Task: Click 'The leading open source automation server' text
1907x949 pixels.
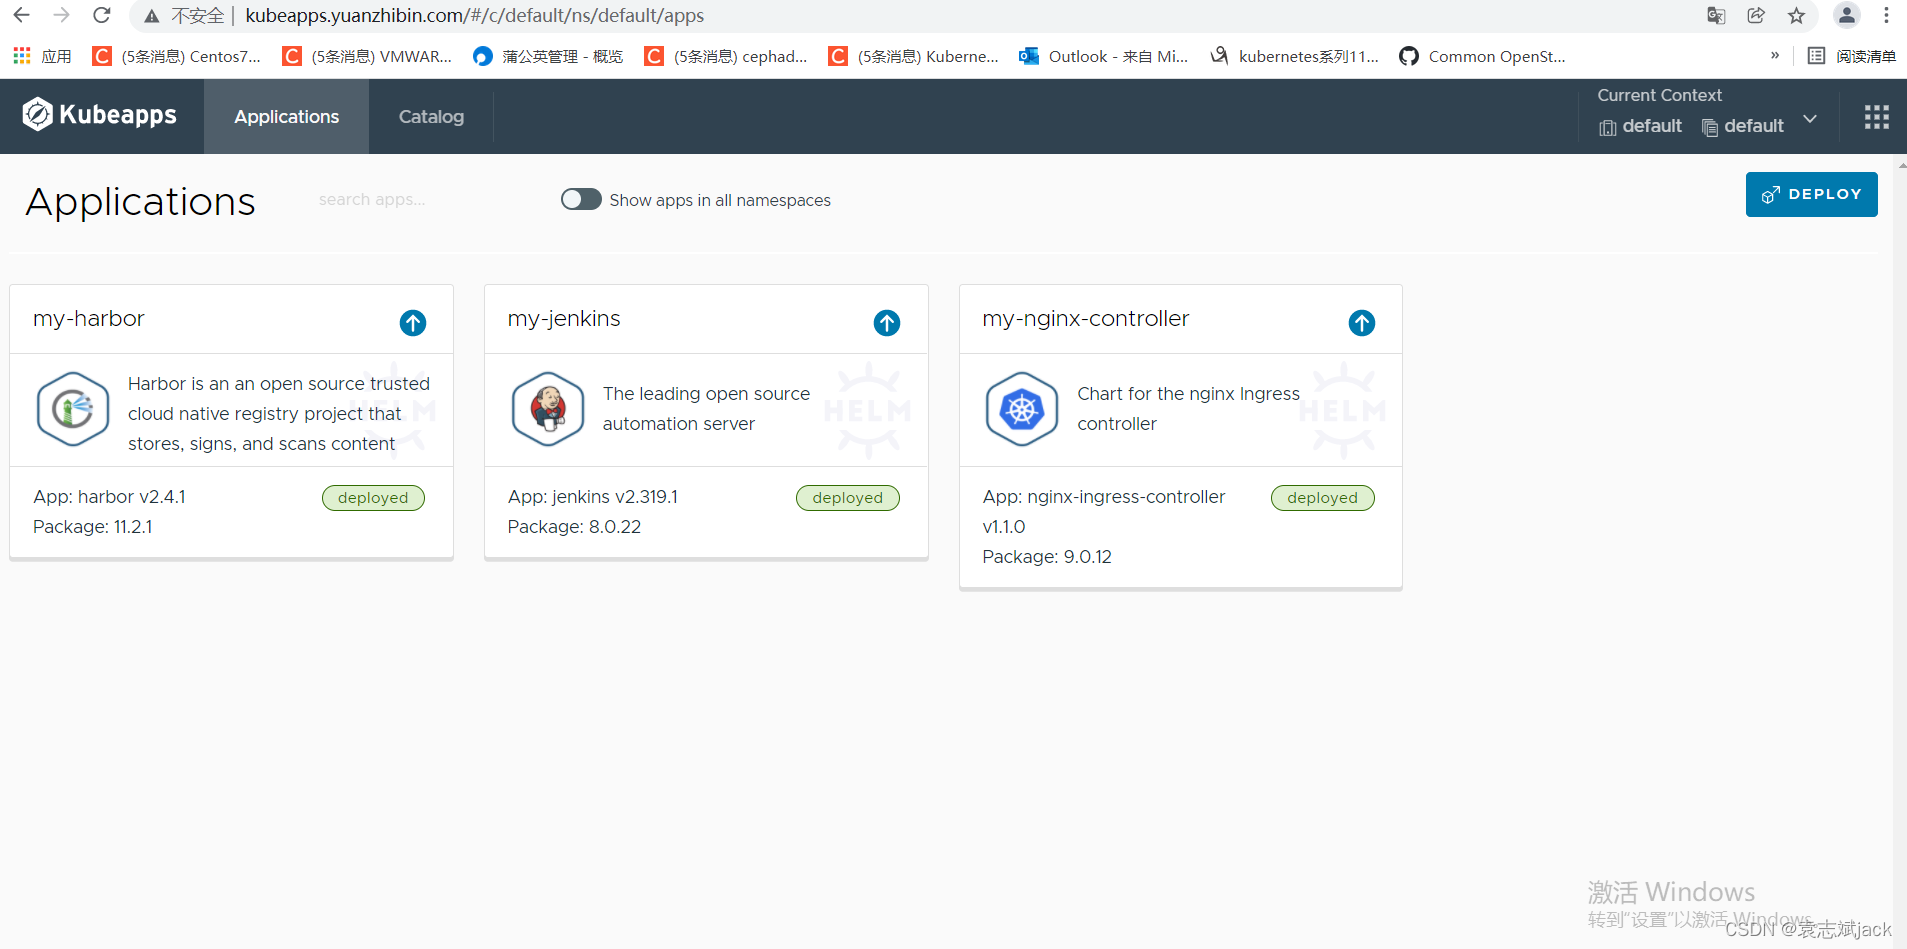Action: click(706, 409)
